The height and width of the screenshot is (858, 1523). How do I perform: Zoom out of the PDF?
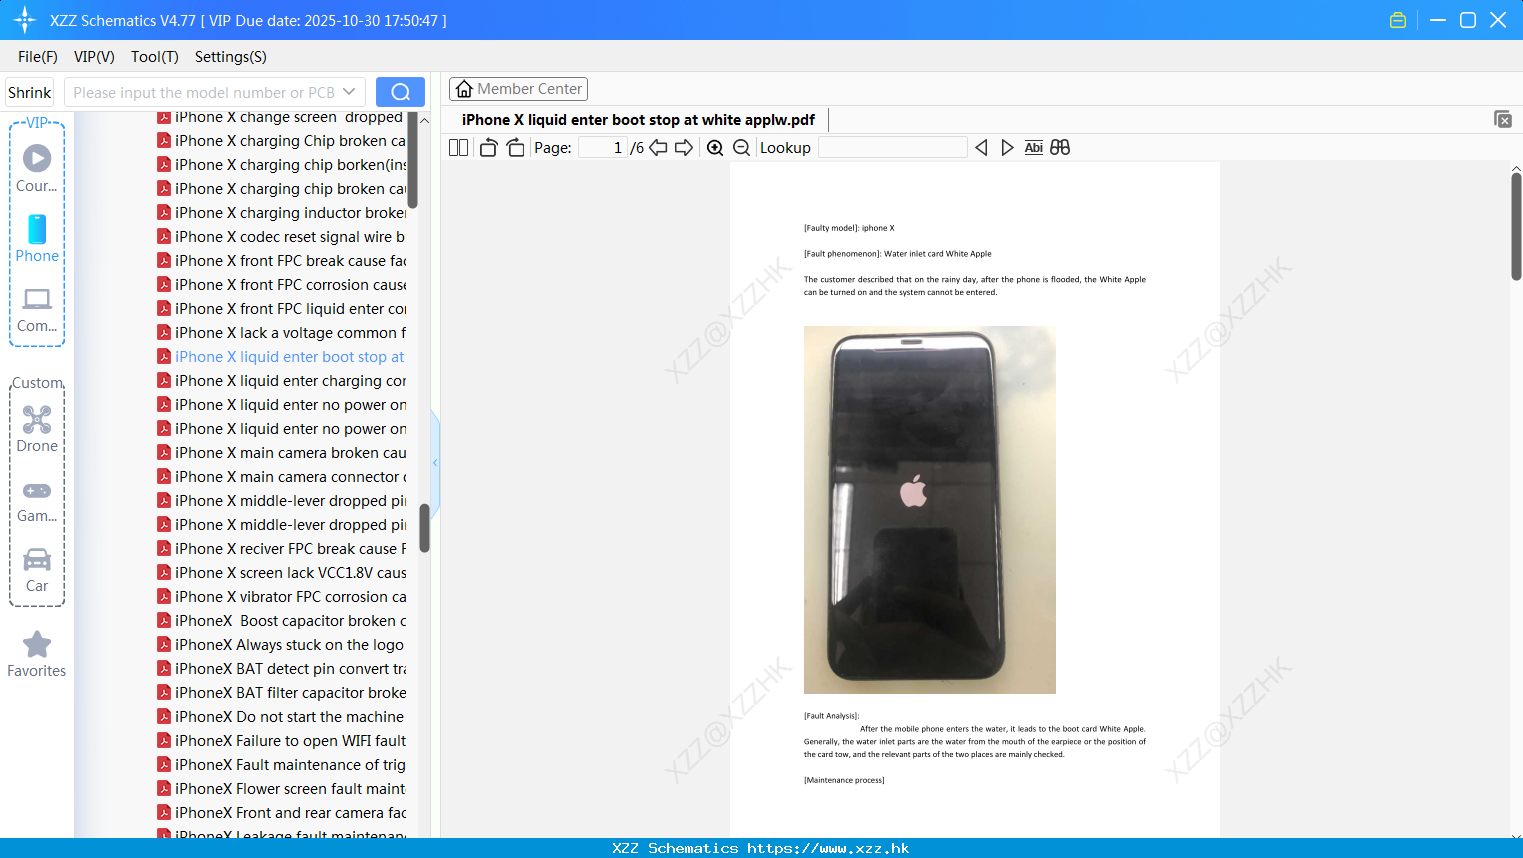coord(741,148)
